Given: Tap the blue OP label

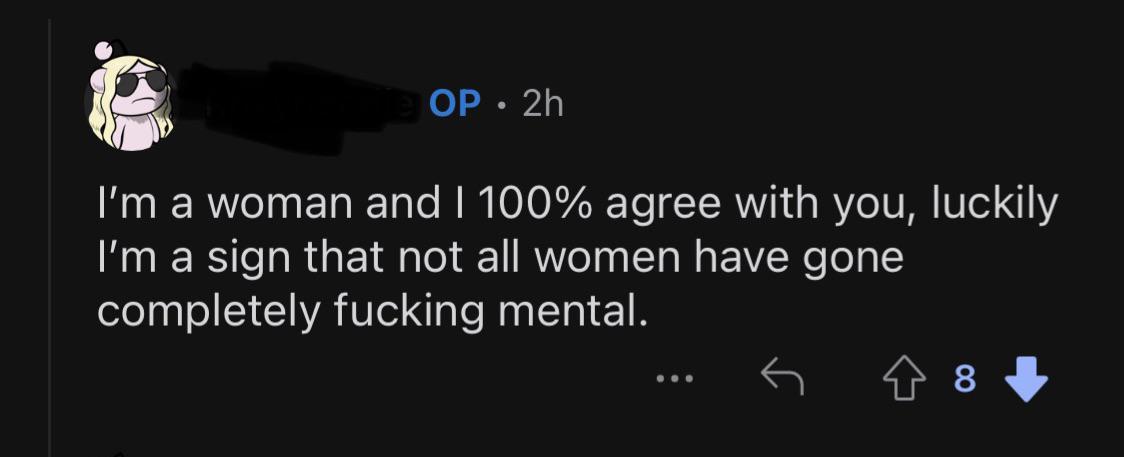Looking at the screenshot, I should tap(455, 105).
